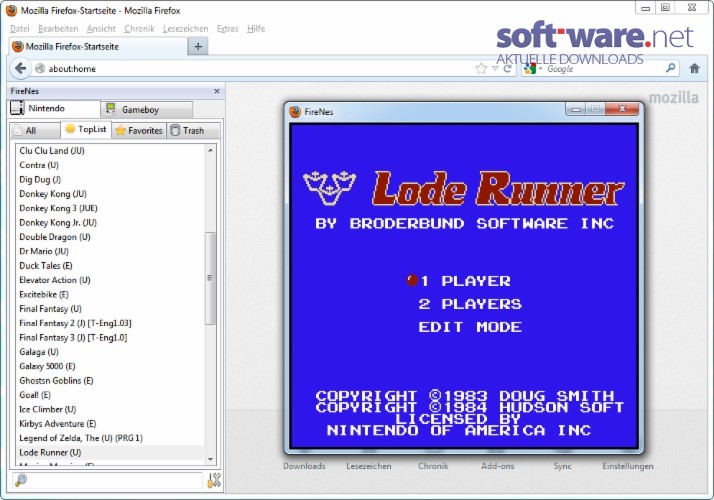Image resolution: width=714 pixels, height=500 pixels.
Task: Open Add-ons link on start page
Action: click(x=498, y=466)
